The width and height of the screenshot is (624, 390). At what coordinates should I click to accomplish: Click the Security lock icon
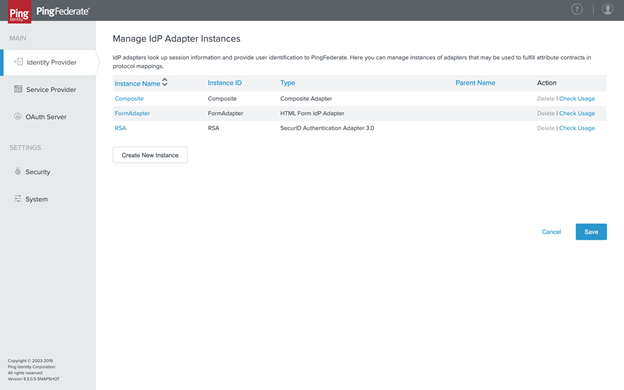point(18,171)
